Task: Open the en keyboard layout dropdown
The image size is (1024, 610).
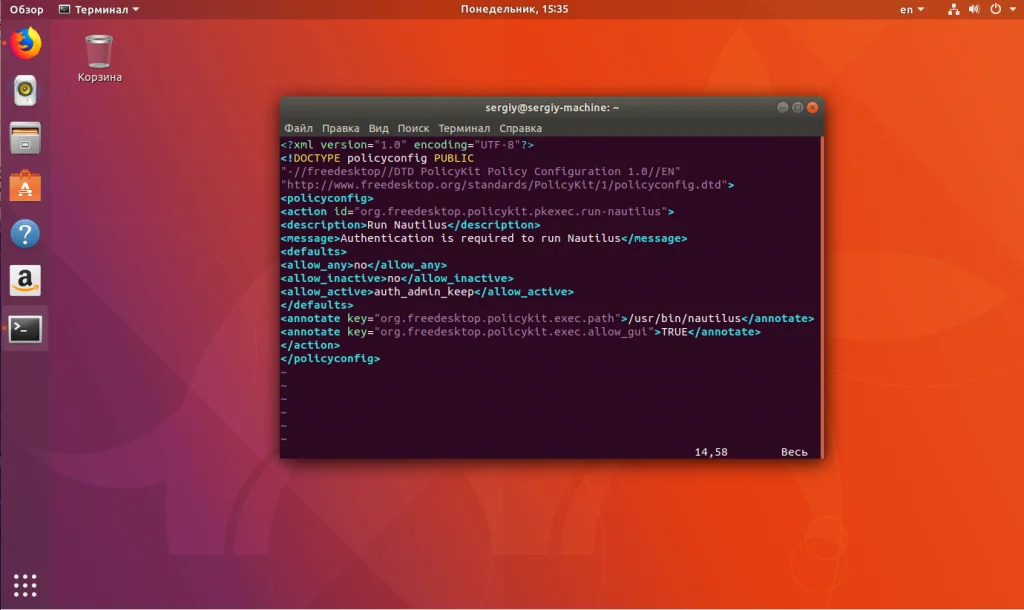Action: (x=912, y=9)
